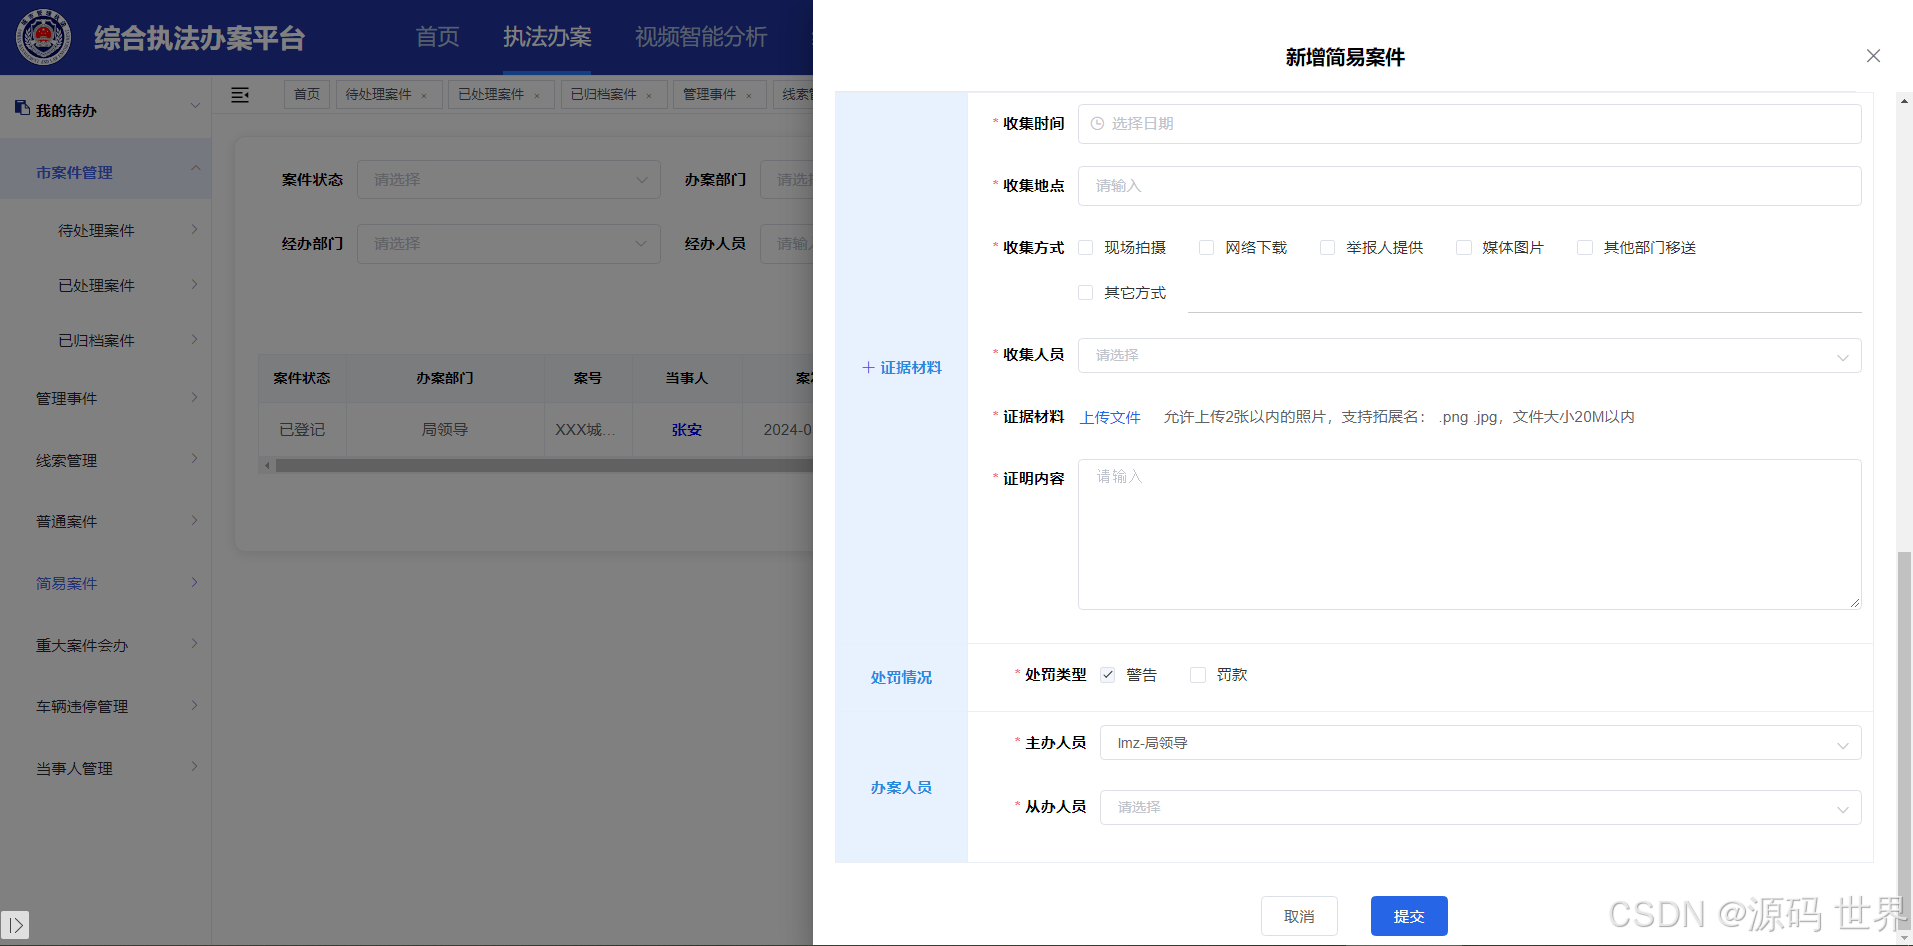The height and width of the screenshot is (946, 1913).
Task: Go to the 首页 top navigation item
Action: 437,37
